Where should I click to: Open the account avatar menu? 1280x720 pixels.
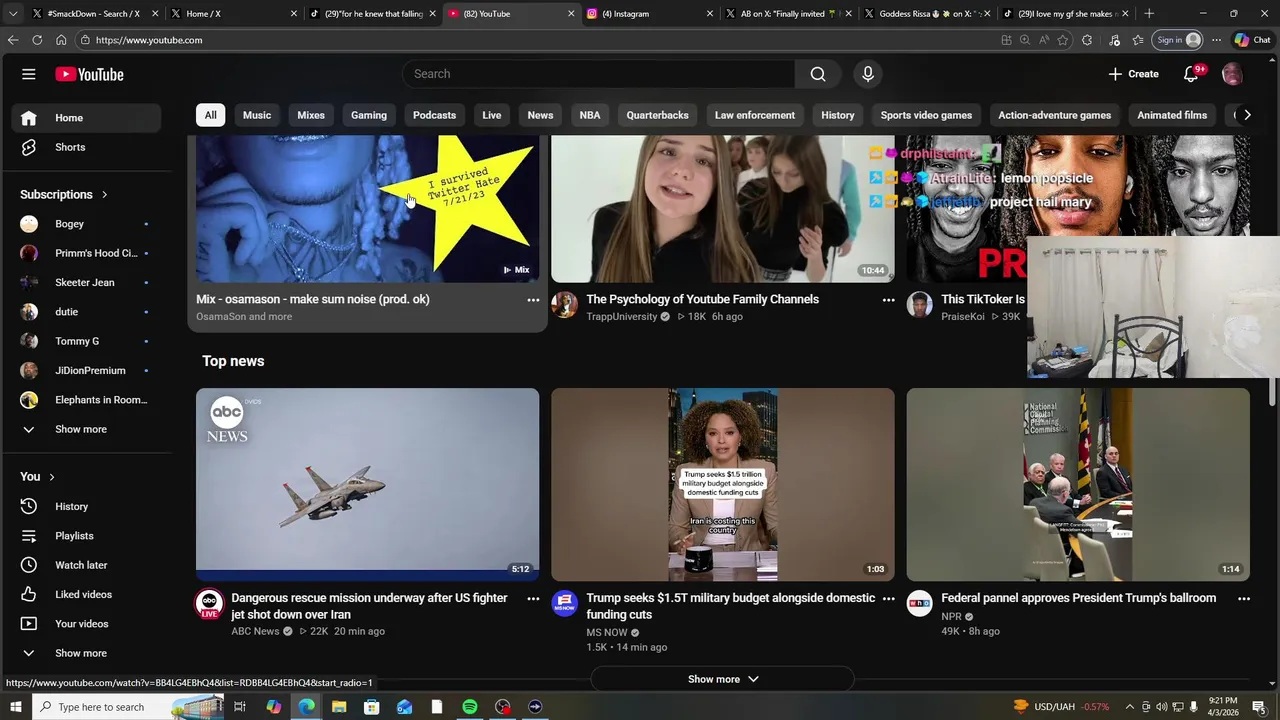[1232, 74]
